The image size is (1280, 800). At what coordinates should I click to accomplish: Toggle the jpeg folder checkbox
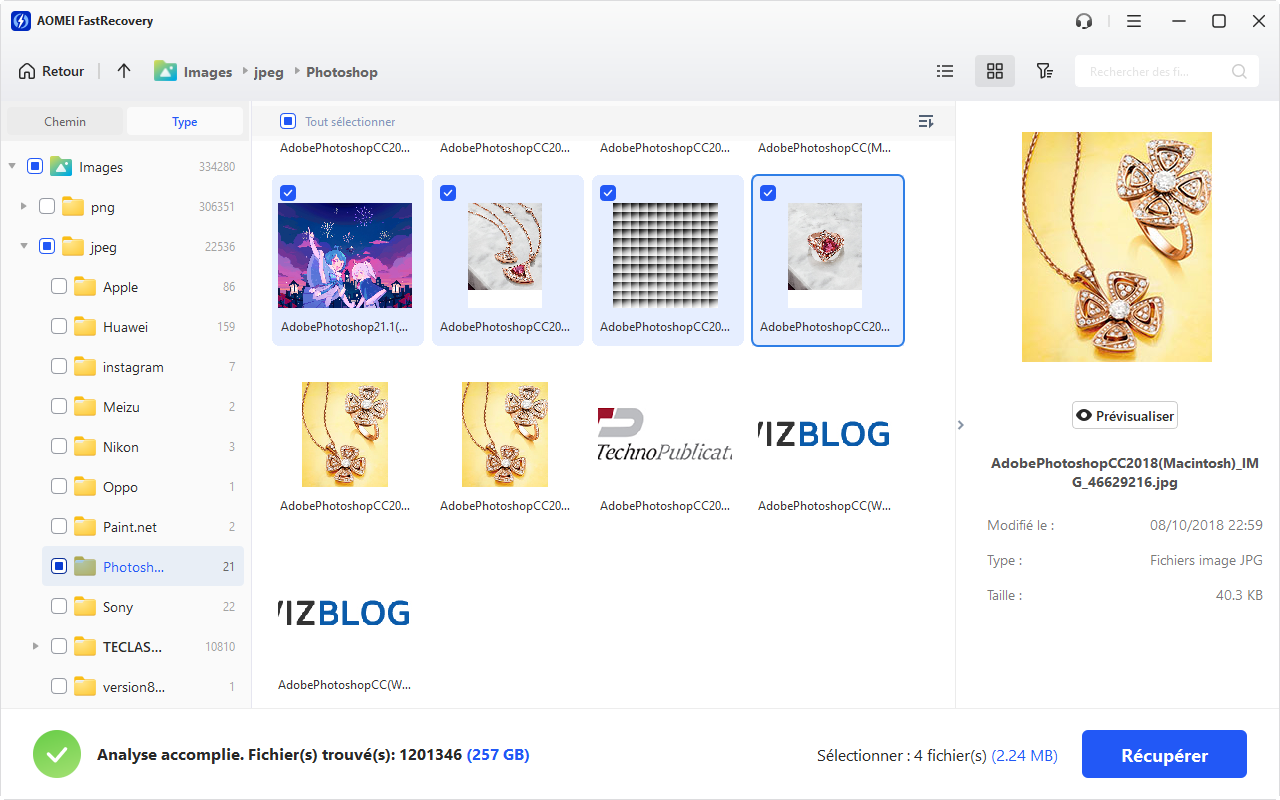pos(47,247)
